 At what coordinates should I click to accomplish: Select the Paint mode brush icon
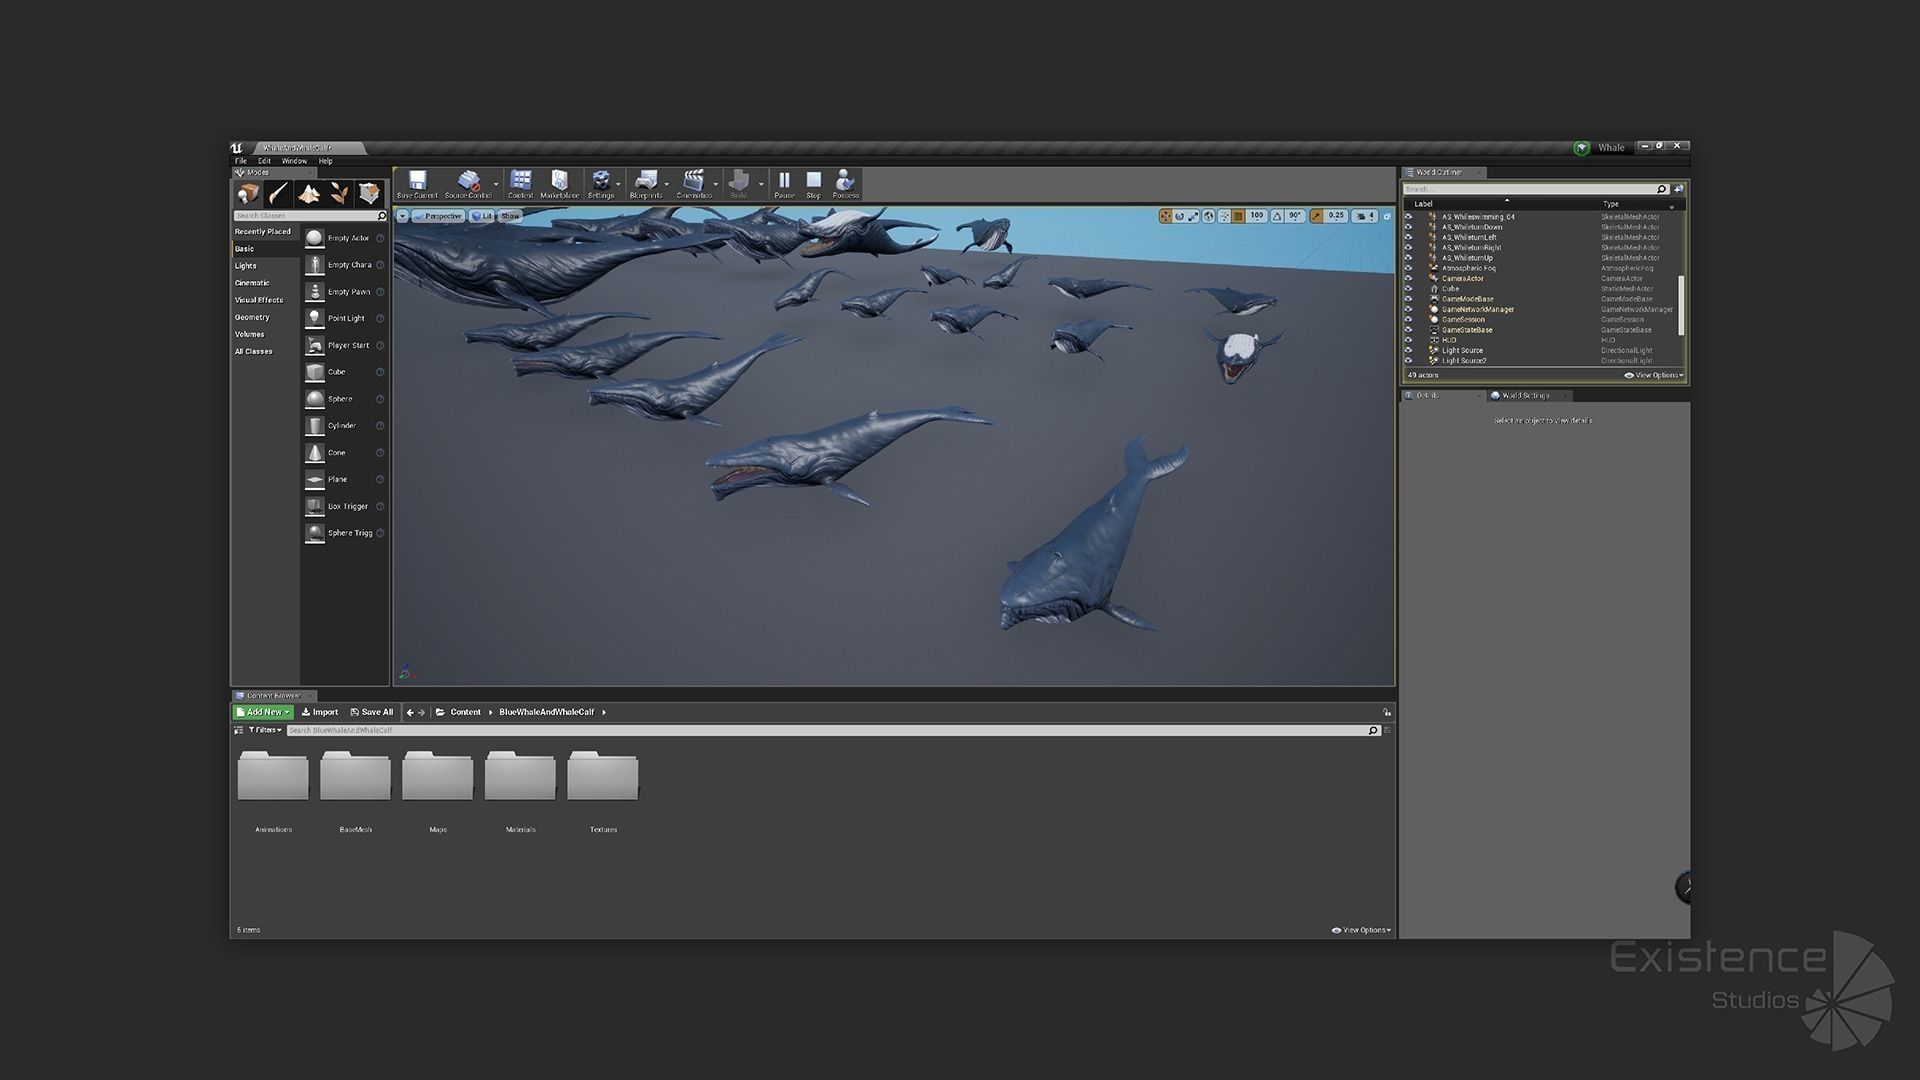tap(278, 193)
